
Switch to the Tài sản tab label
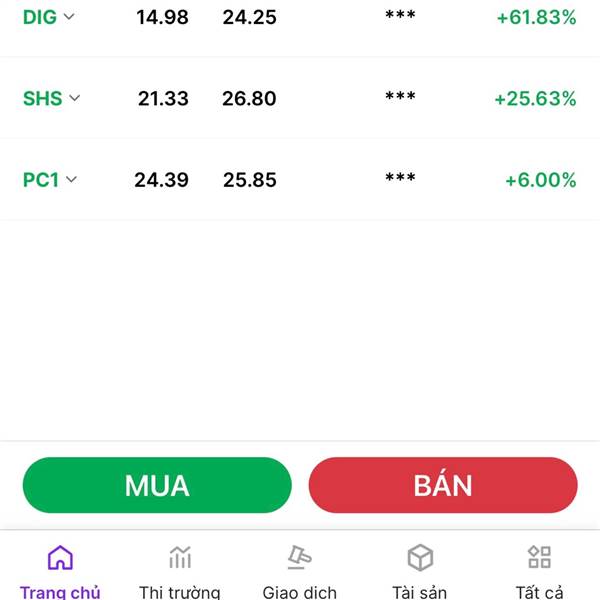pyautogui.click(x=419, y=592)
